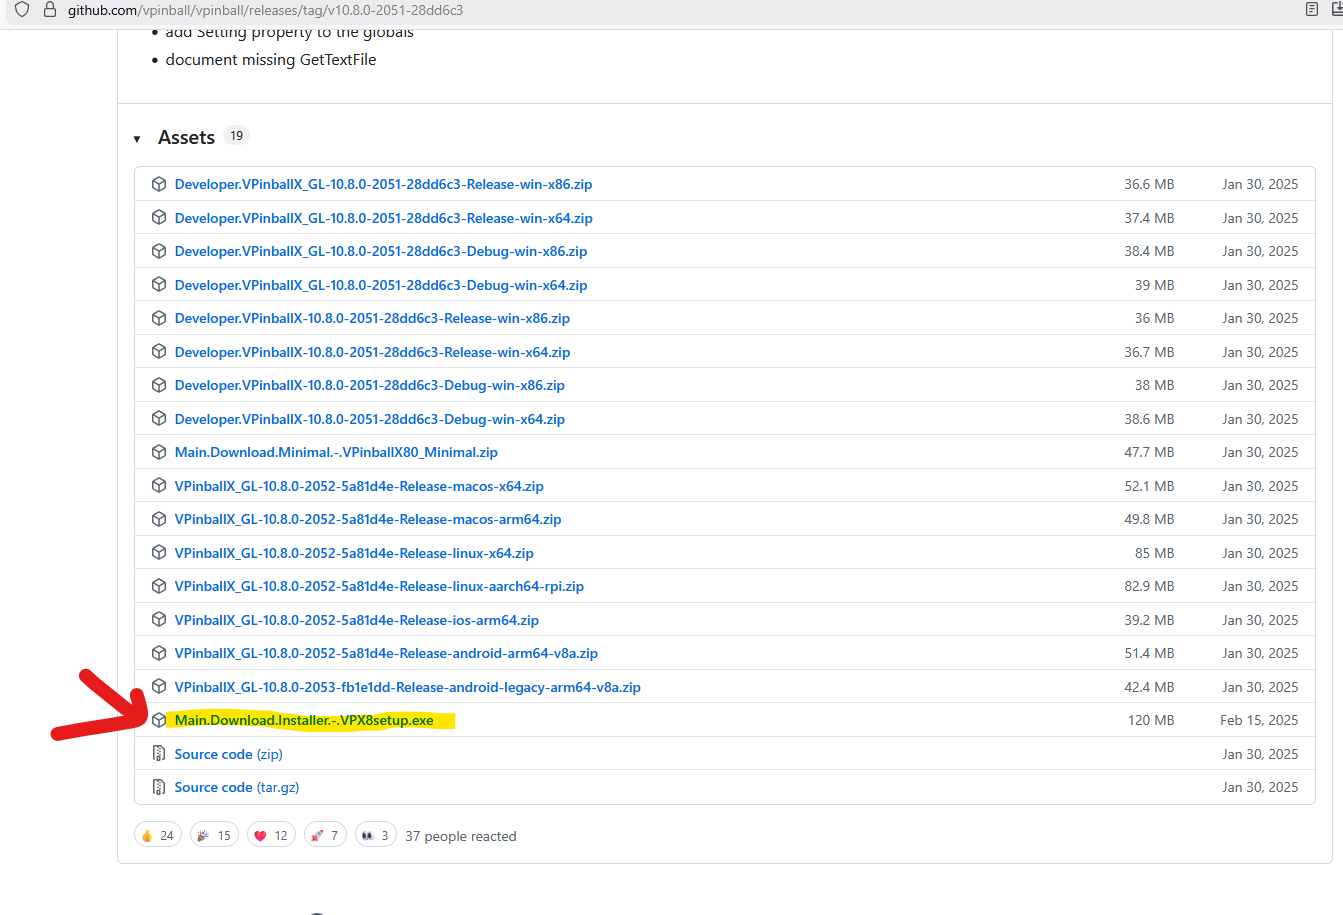Image resolution: width=1343 pixels, height=915 pixels.
Task: Download VPinballX_GL Release-linux-x64.zip link
Action: point(354,553)
